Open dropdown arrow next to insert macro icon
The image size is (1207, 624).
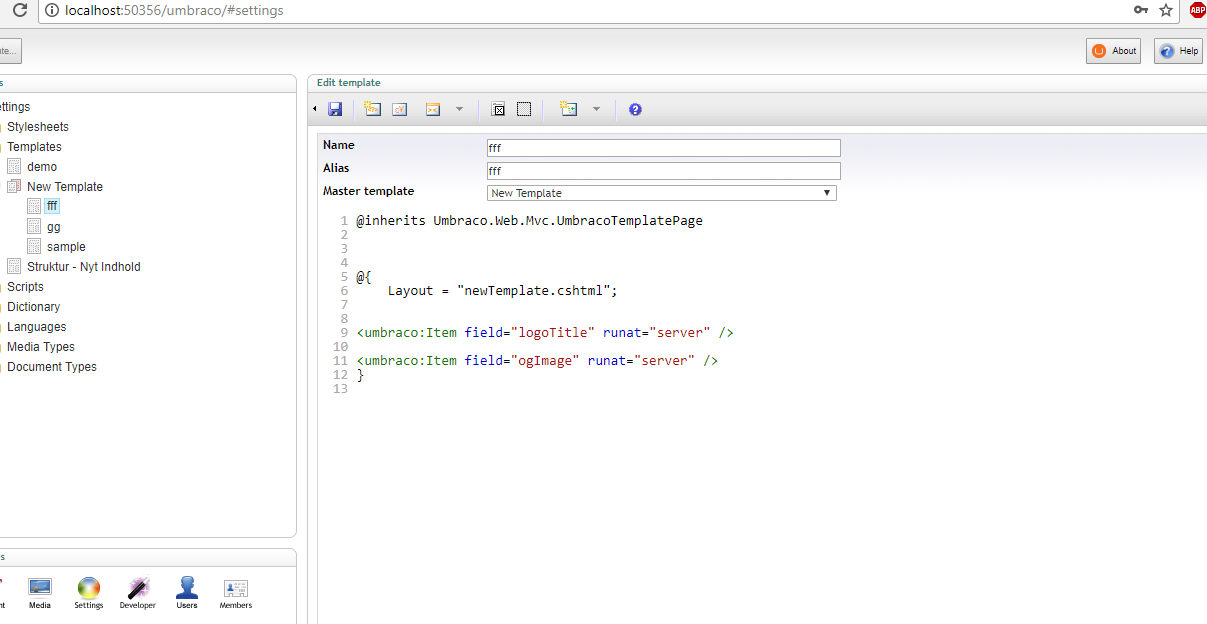[x=459, y=109]
